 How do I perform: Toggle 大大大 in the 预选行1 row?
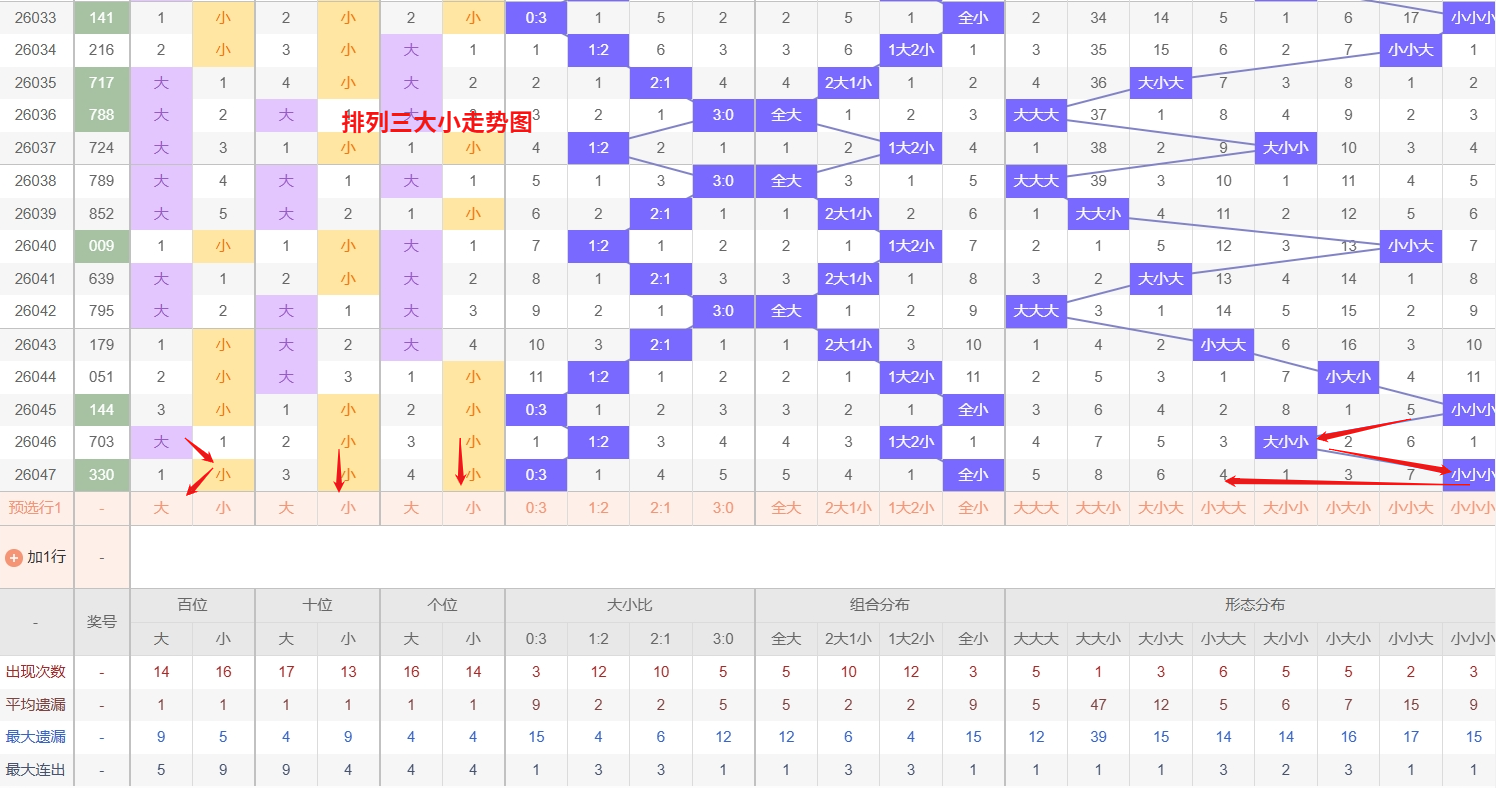[1036, 508]
